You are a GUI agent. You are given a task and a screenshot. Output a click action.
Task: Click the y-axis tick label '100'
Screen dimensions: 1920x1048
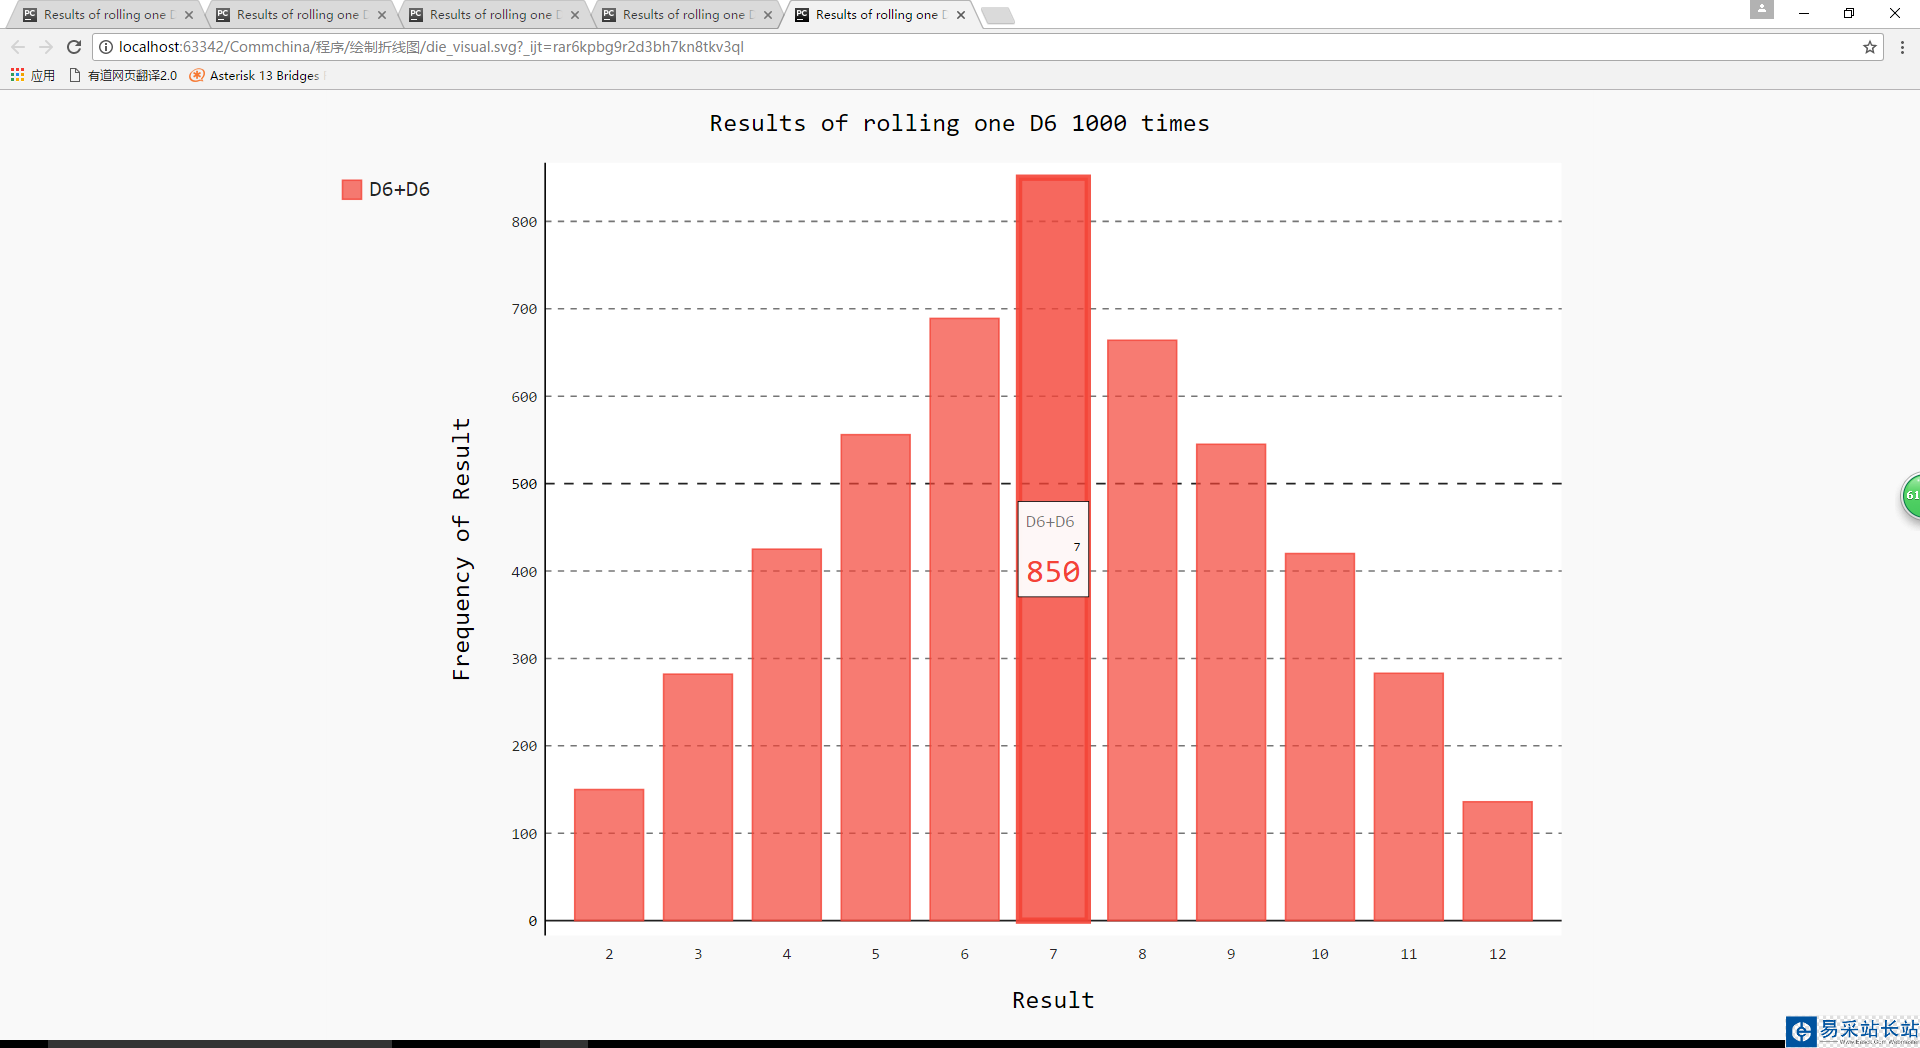[524, 834]
